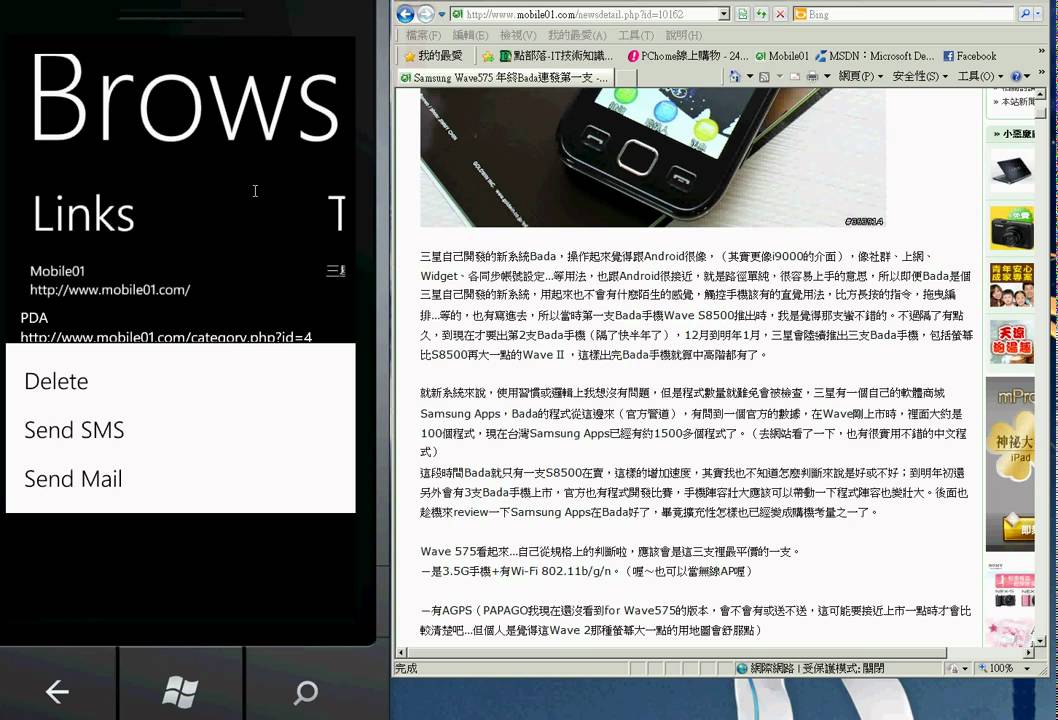Open Home button dropdown arrow
This screenshot has height=720, width=1058.
750,76
